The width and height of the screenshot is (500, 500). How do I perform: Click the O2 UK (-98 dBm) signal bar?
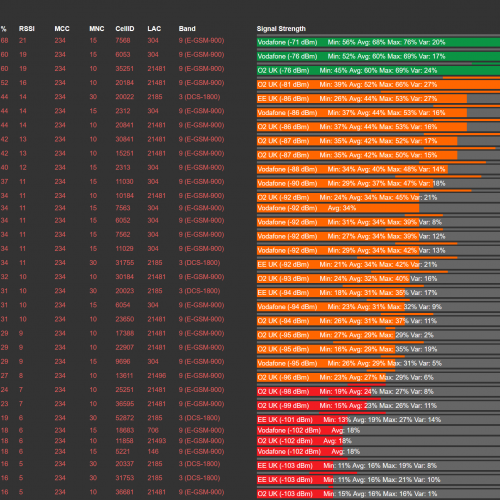click(314, 392)
